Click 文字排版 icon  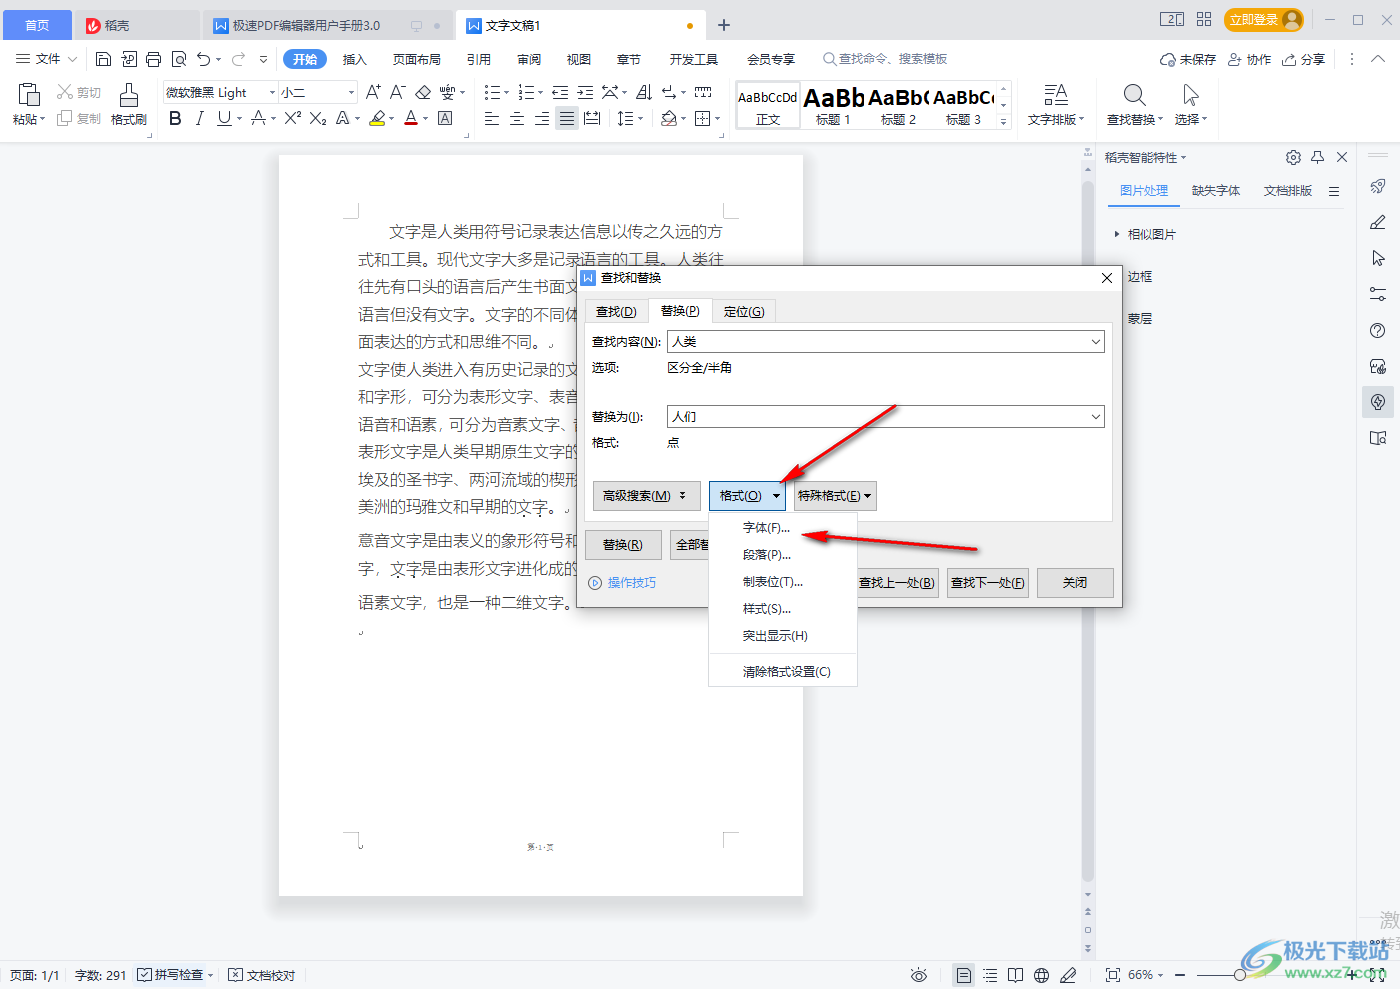point(1056,95)
